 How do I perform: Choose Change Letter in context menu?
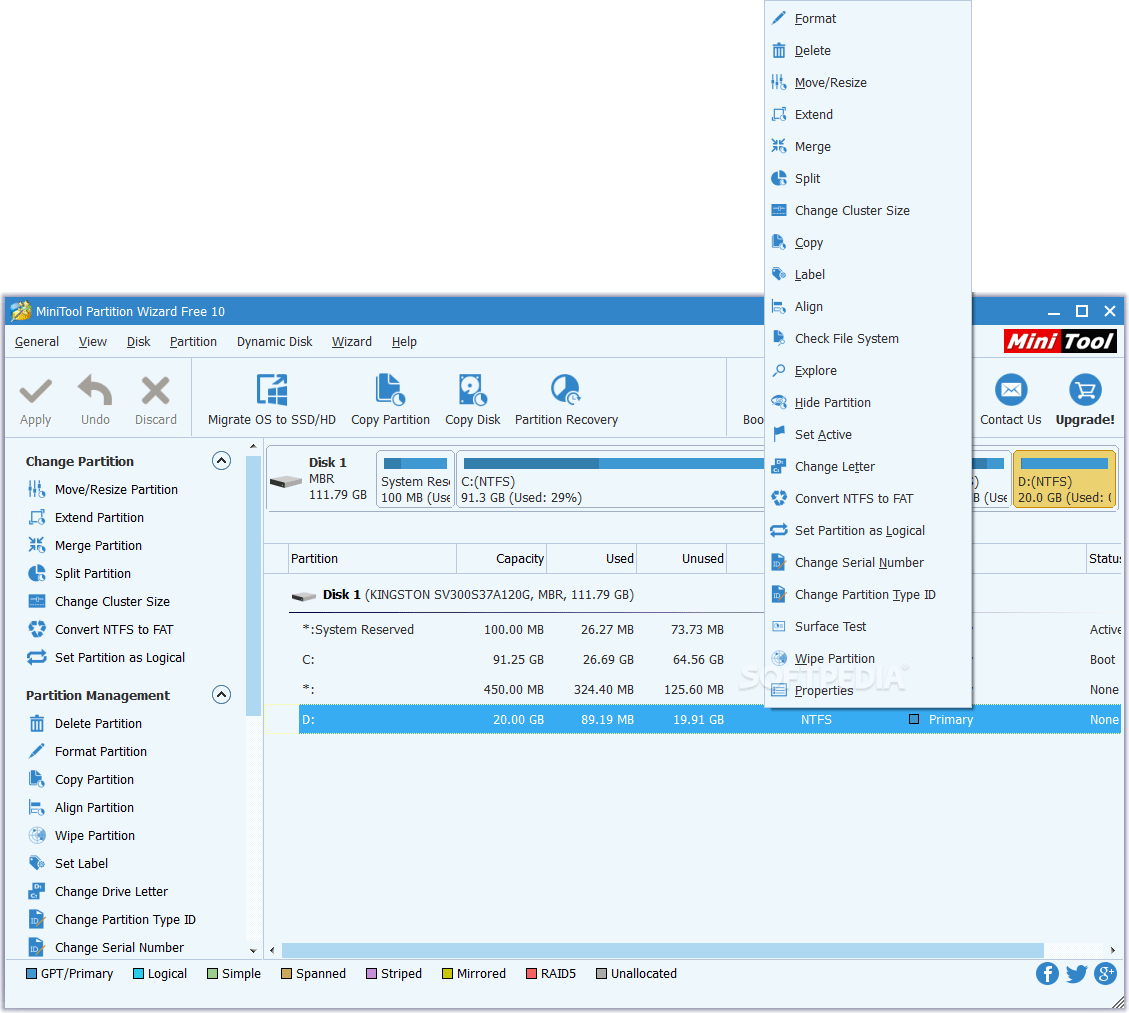[x=868, y=467]
